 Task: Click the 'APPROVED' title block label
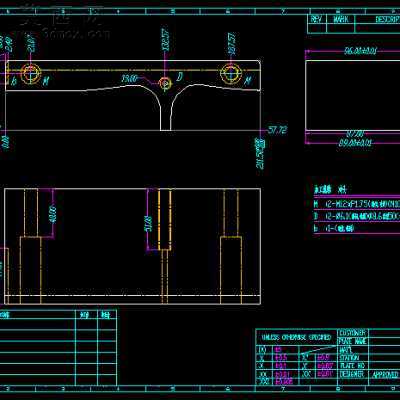coord(385,375)
